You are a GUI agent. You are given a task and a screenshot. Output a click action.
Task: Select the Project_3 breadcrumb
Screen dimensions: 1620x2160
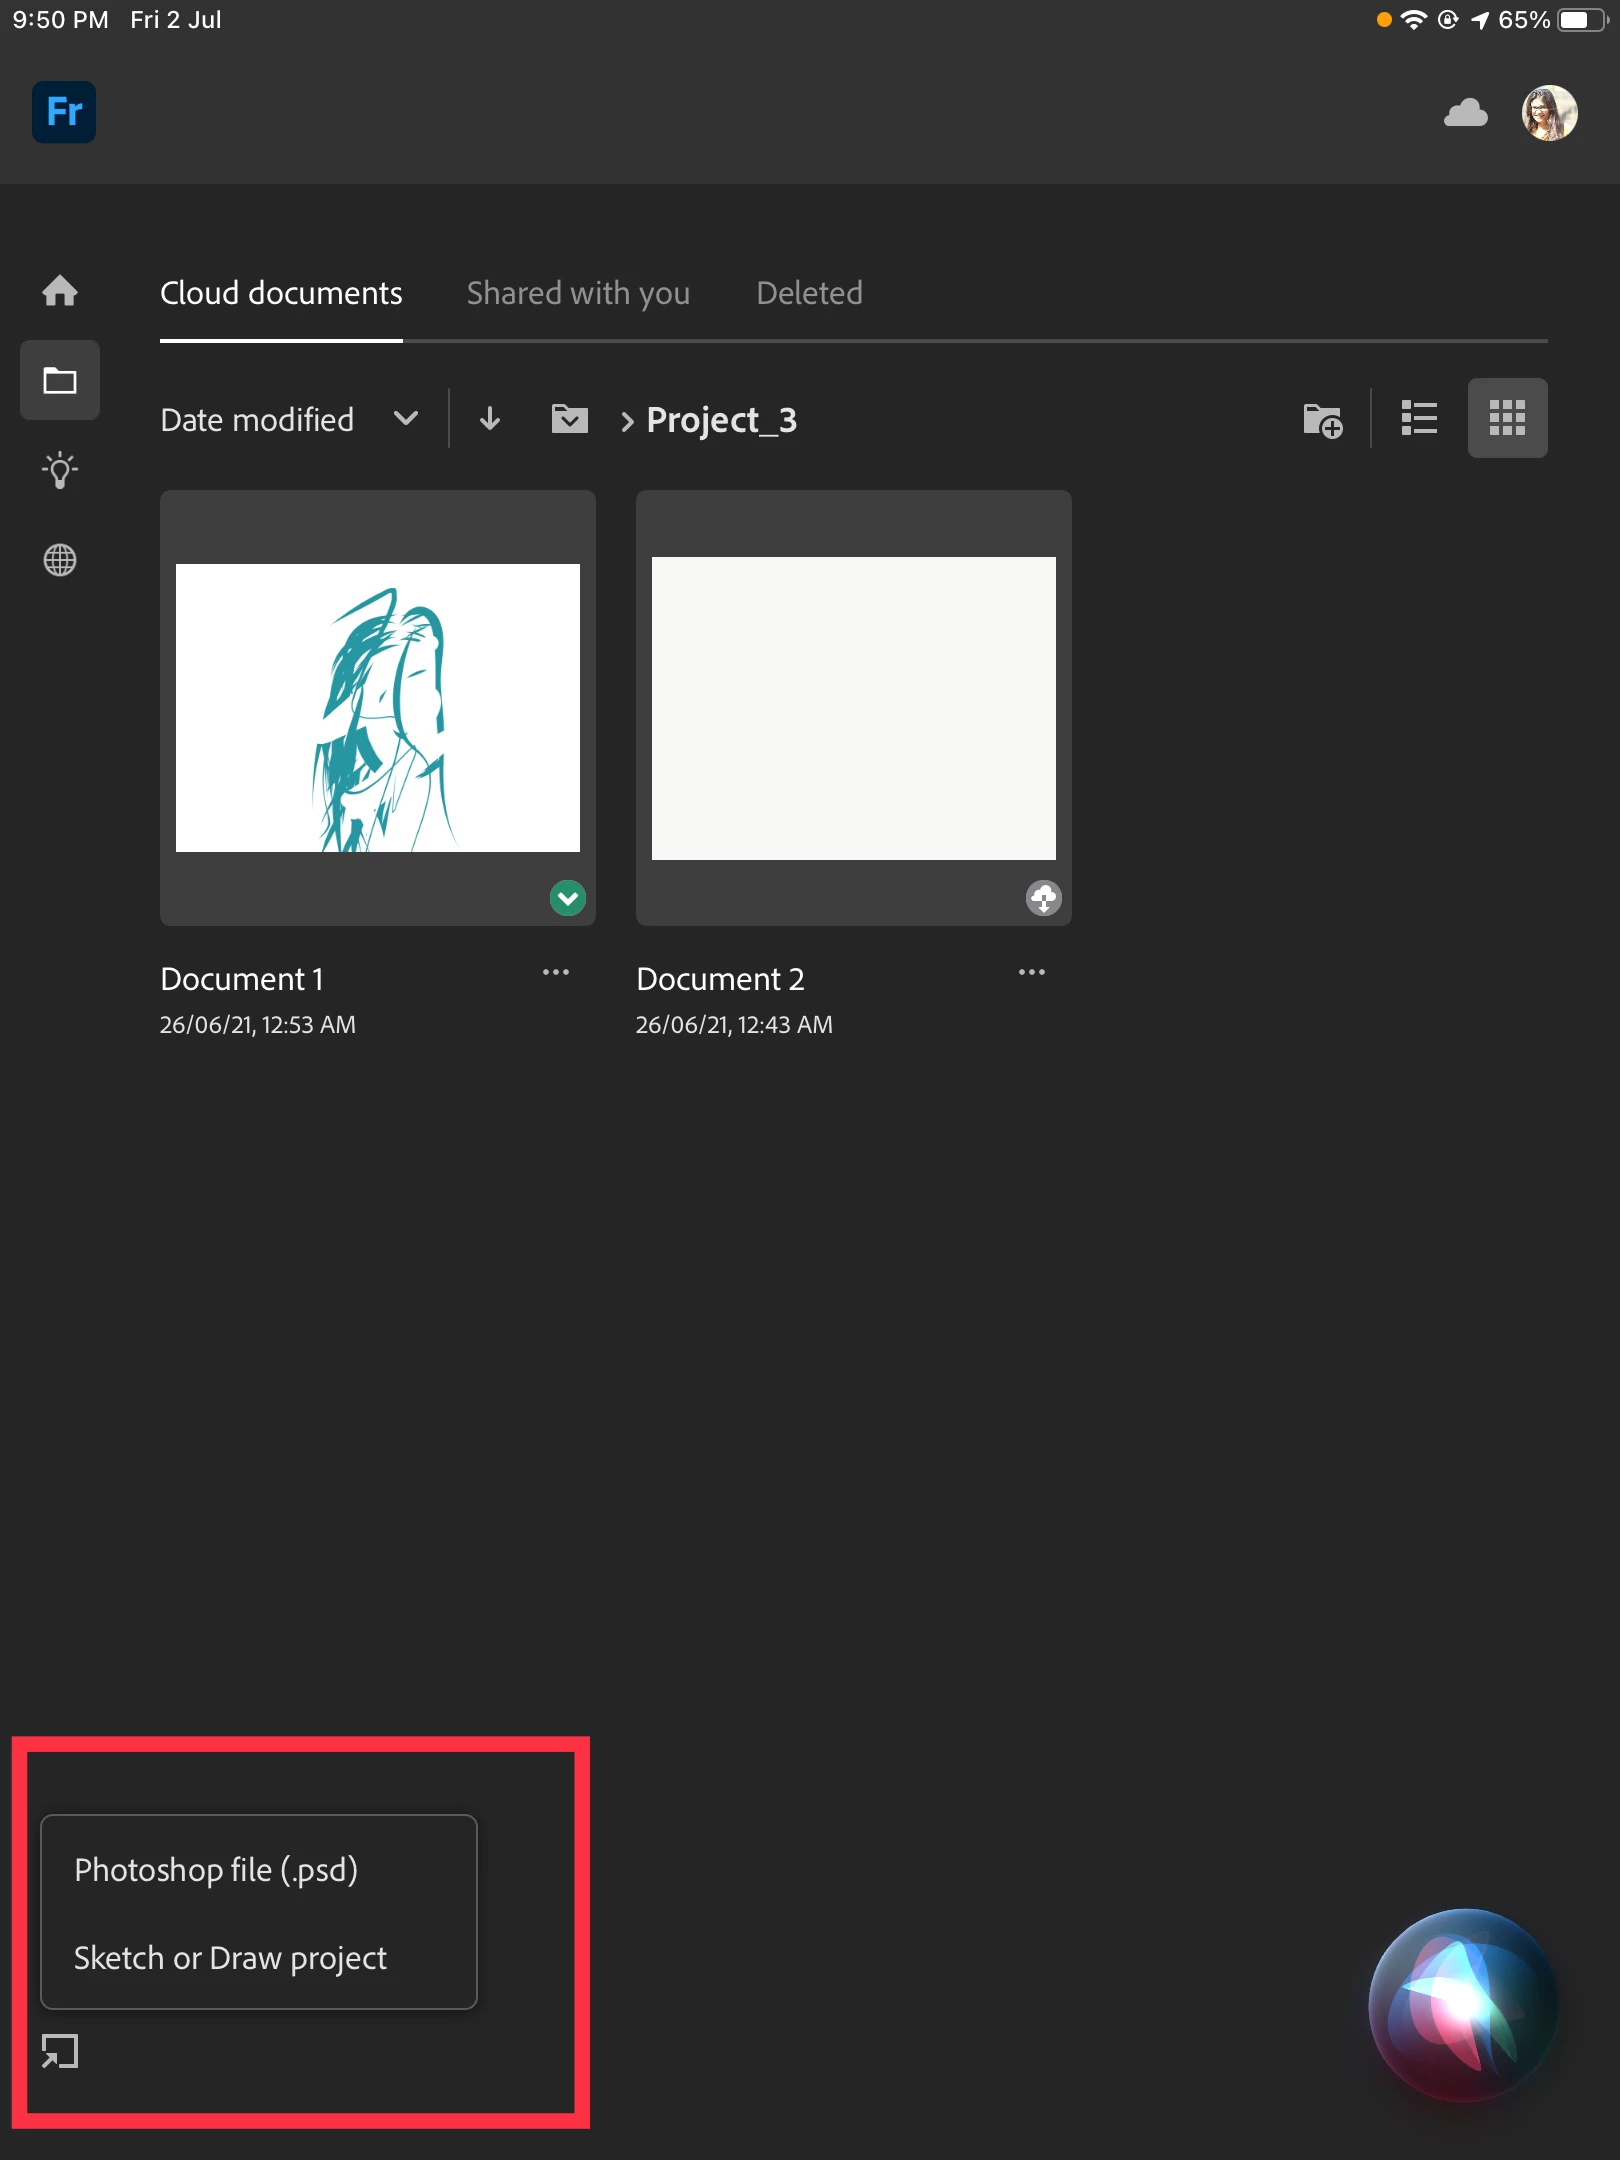click(x=721, y=420)
